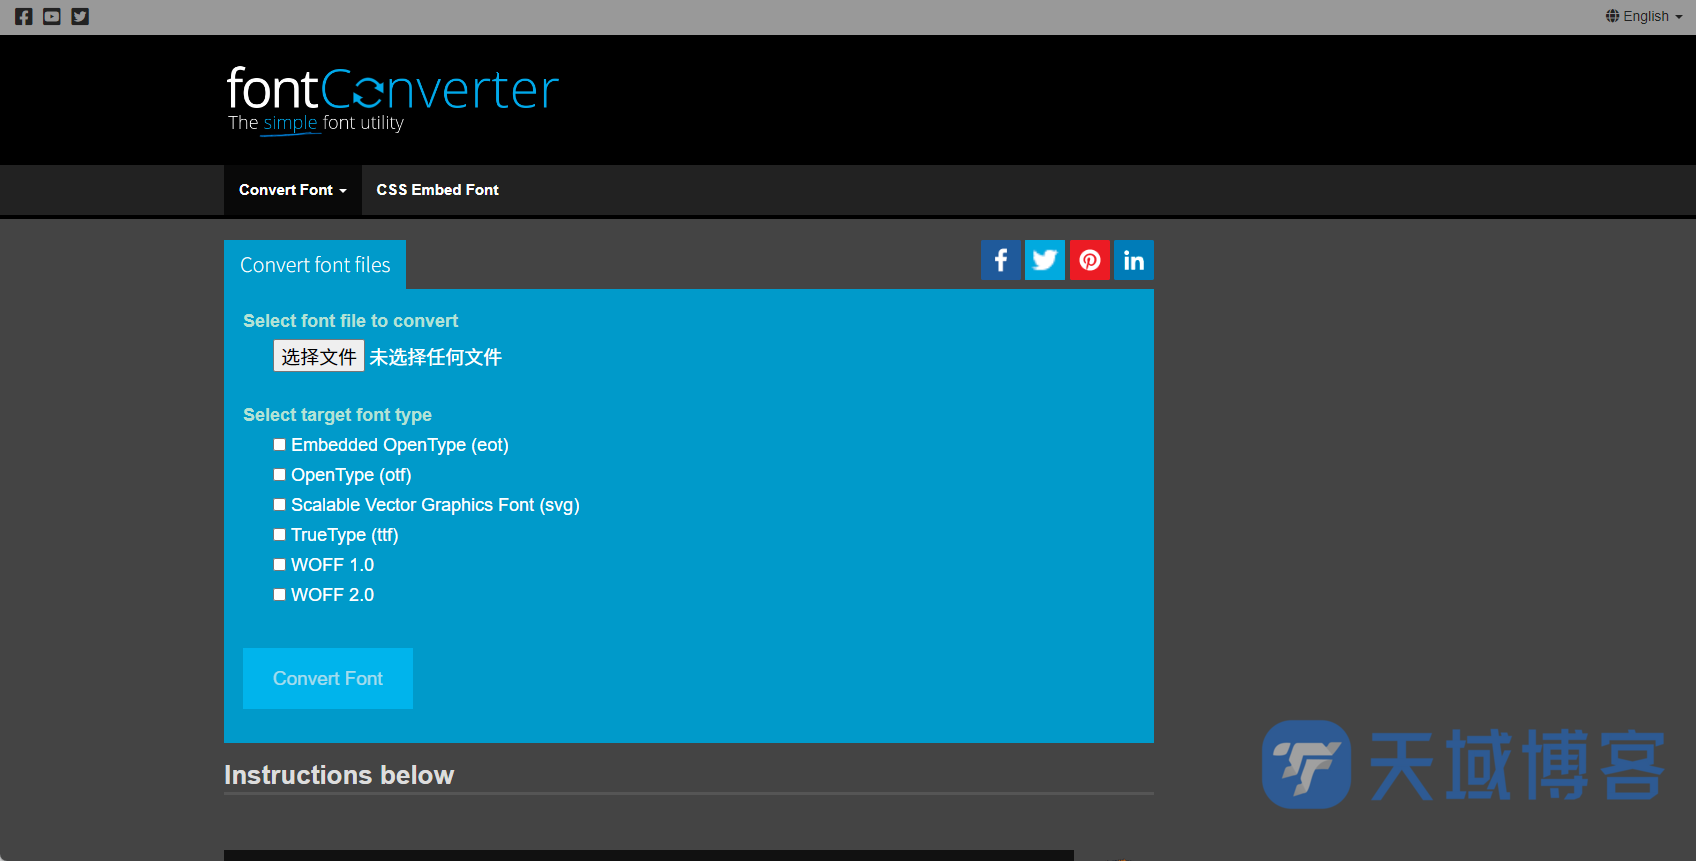Click the 未选择任何文件 status text
Image resolution: width=1696 pixels, height=861 pixels.
pyautogui.click(x=436, y=357)
